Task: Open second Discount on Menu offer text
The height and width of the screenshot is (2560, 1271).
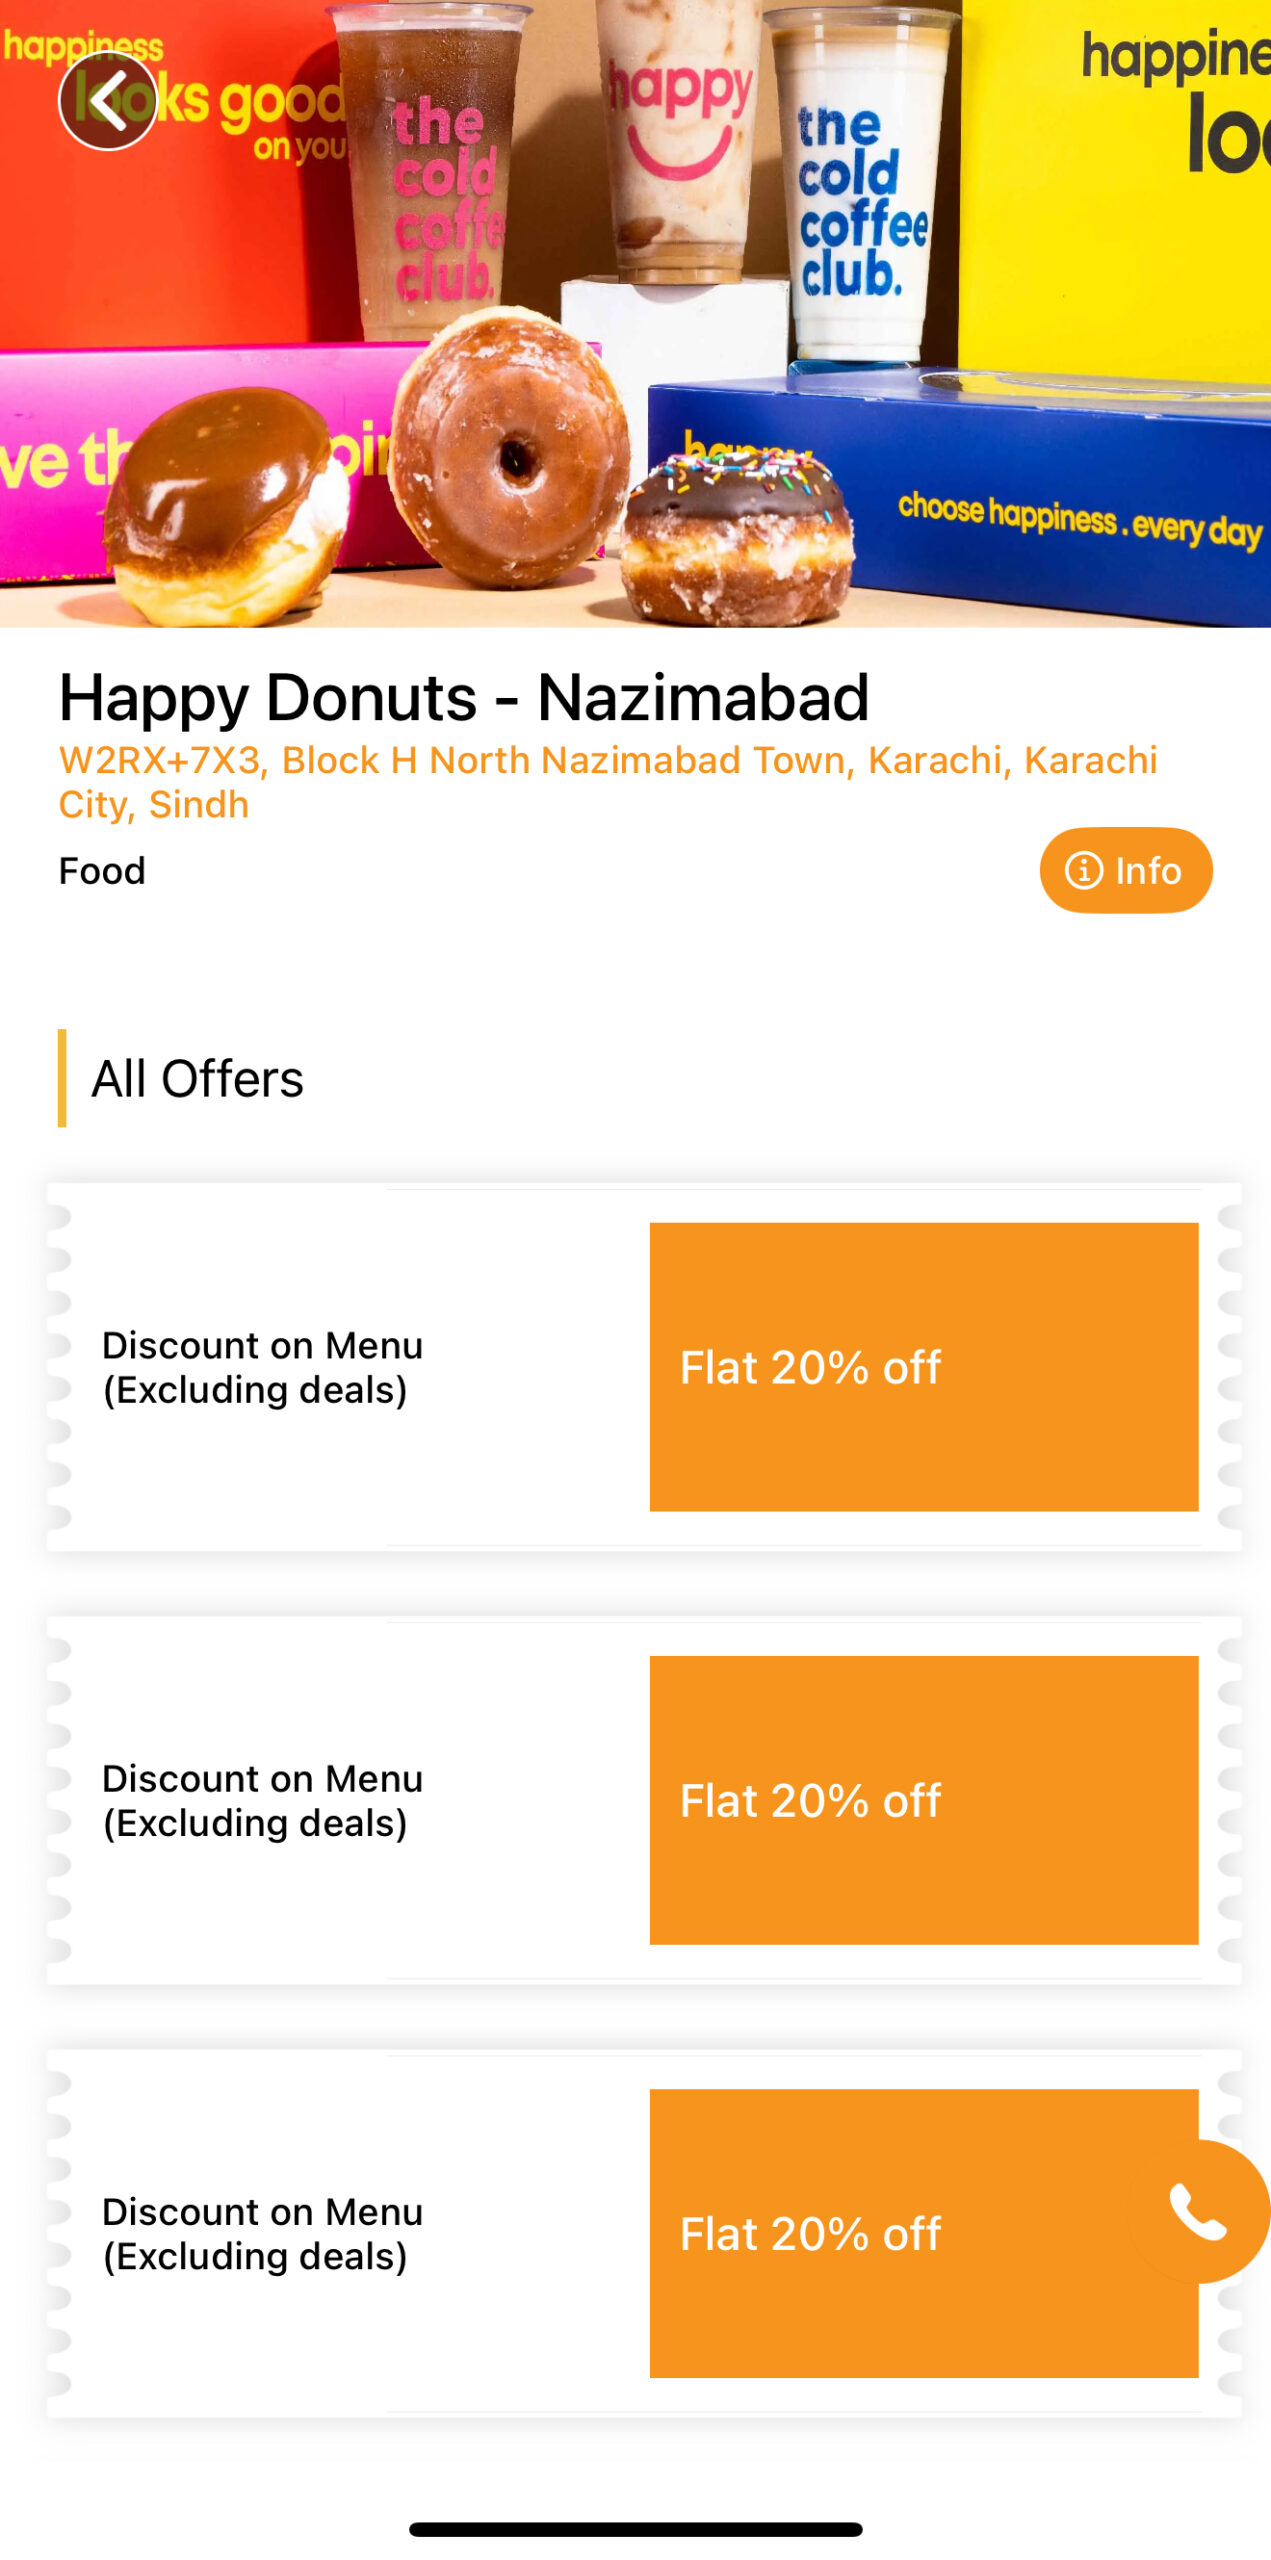Action: pos(262,1800)
